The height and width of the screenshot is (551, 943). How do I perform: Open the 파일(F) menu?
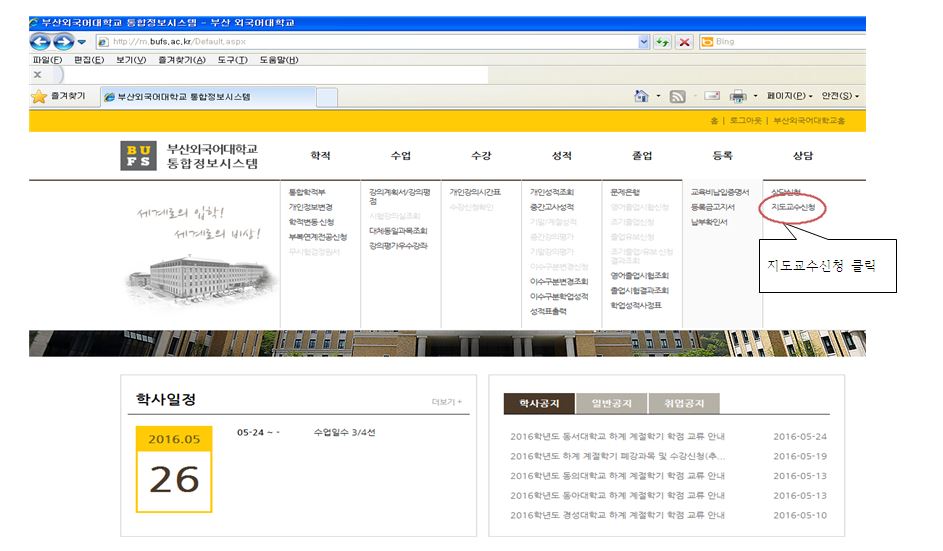(x=47, y=60)
